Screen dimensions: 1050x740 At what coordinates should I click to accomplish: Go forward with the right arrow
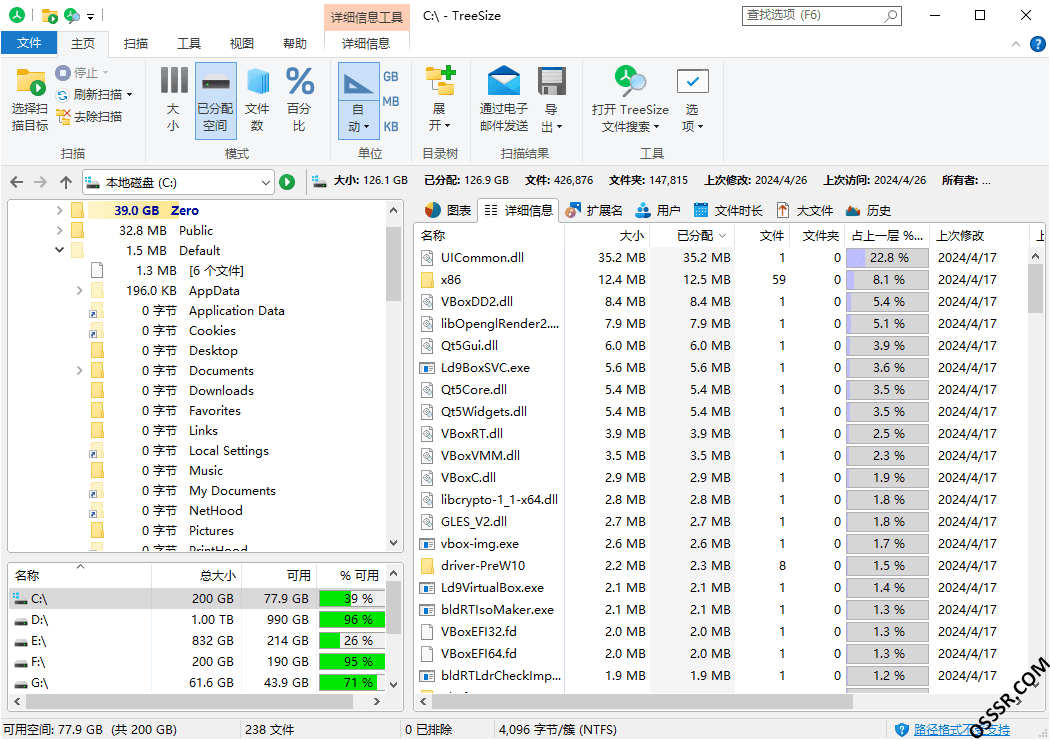pyautogui.click(x=40, y=182)
